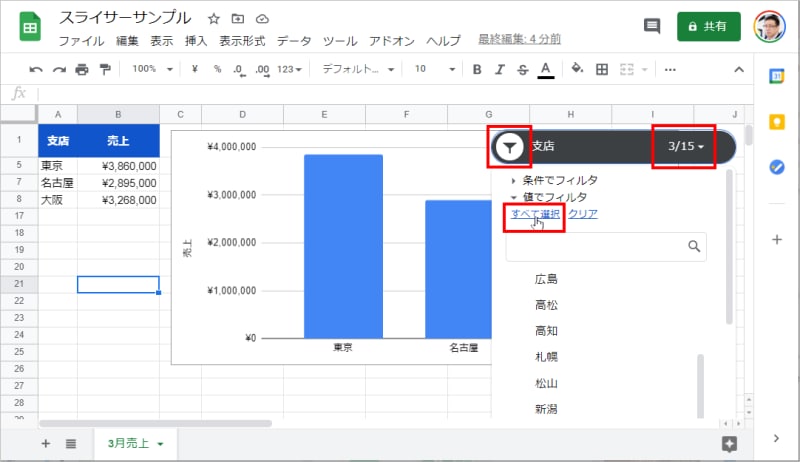Click the slicer value search field
This screenshot has width=800, height=462.
pyautogui.click(x=606, y=247)
